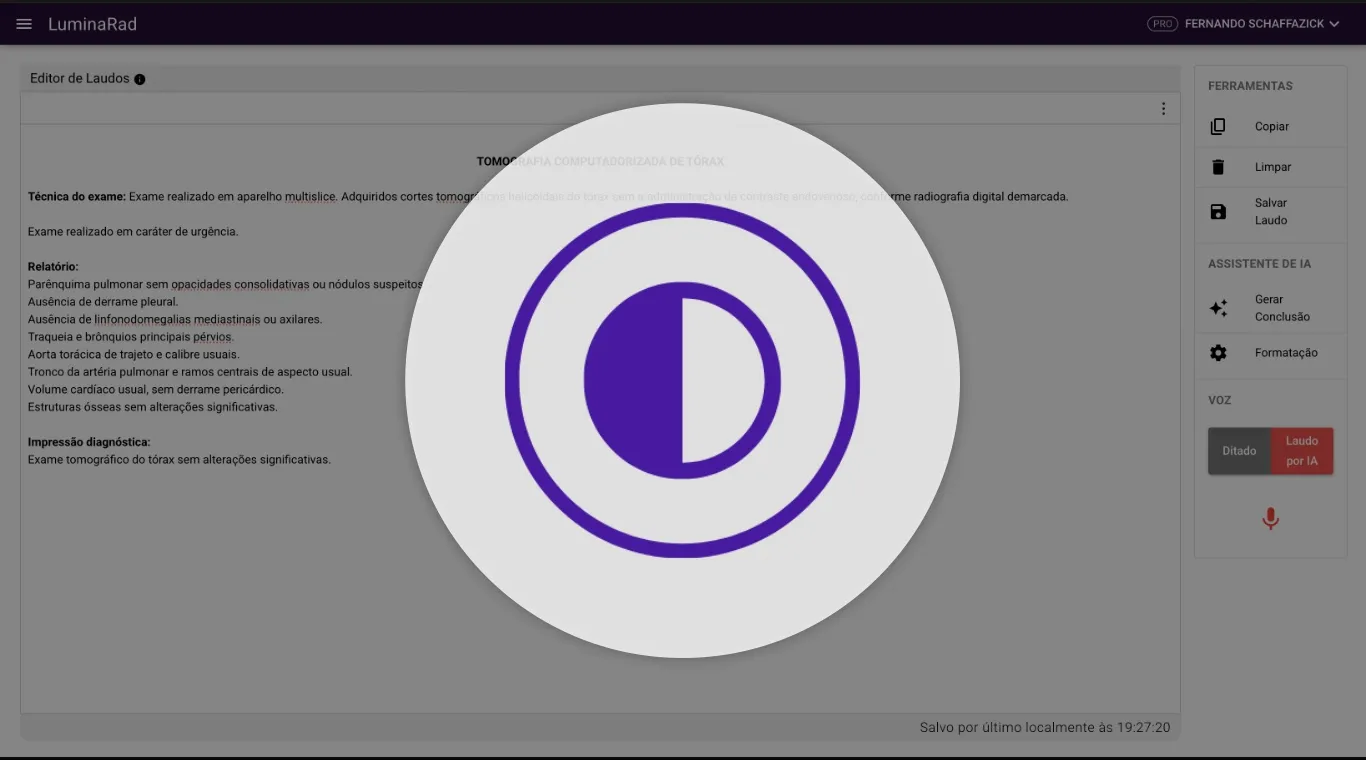The height and width of the screenshot is (760, 1366).
Task: Click the 'Técnica do exame:' heading text
Action: [x=77, y=197]
